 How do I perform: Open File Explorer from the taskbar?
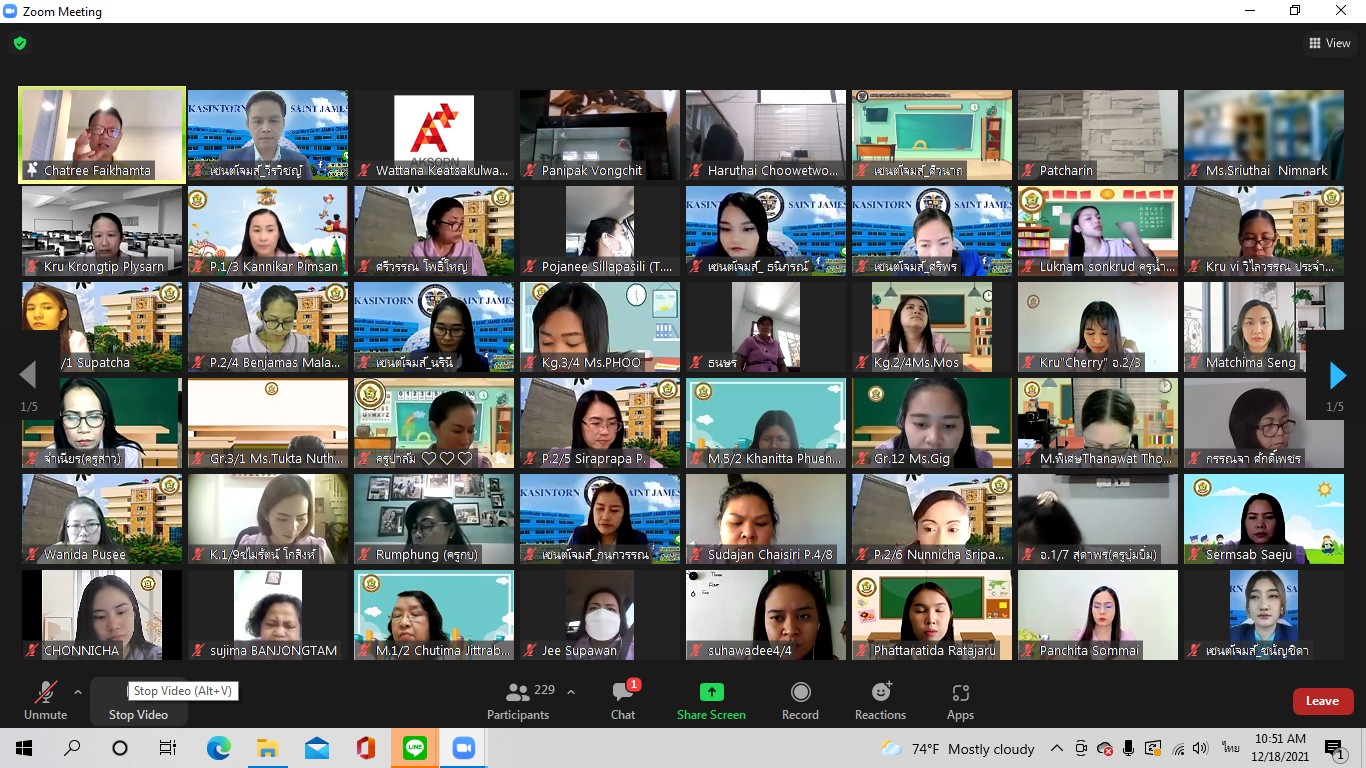point(267,748)
